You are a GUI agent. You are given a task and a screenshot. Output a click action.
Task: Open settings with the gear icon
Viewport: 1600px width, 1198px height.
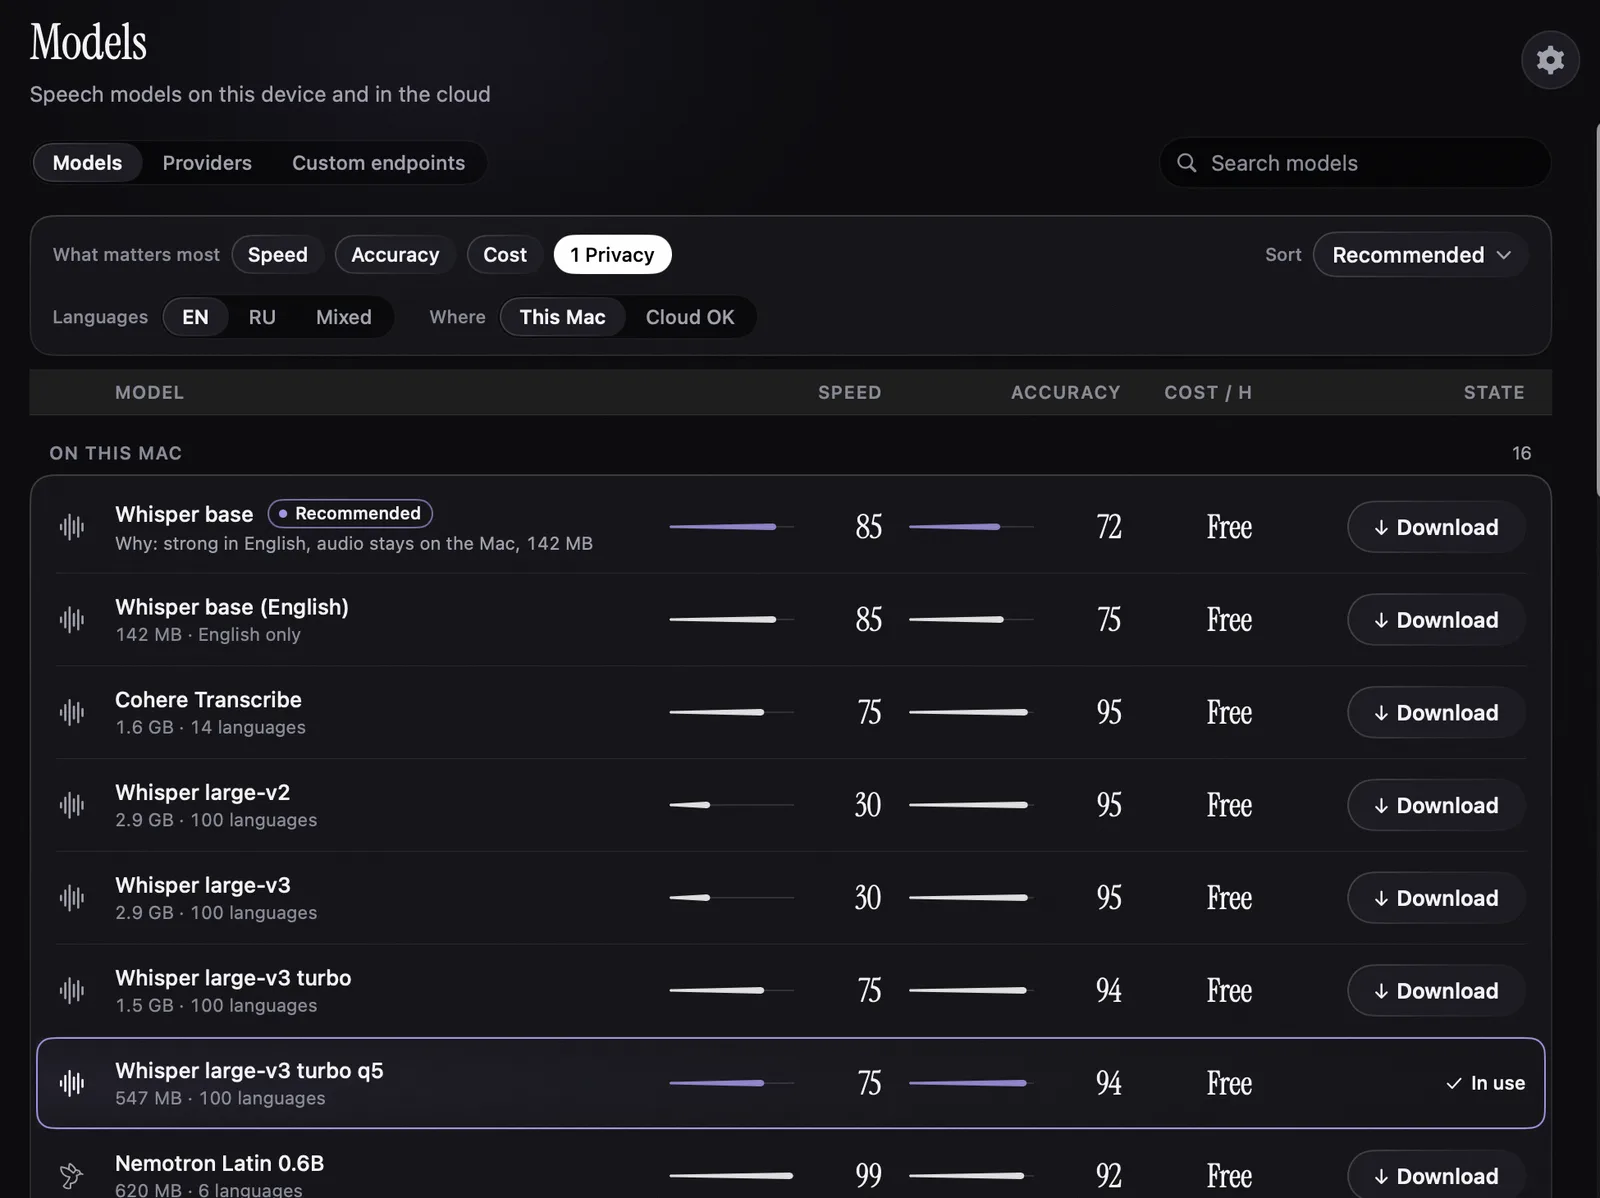[1550, 60]
